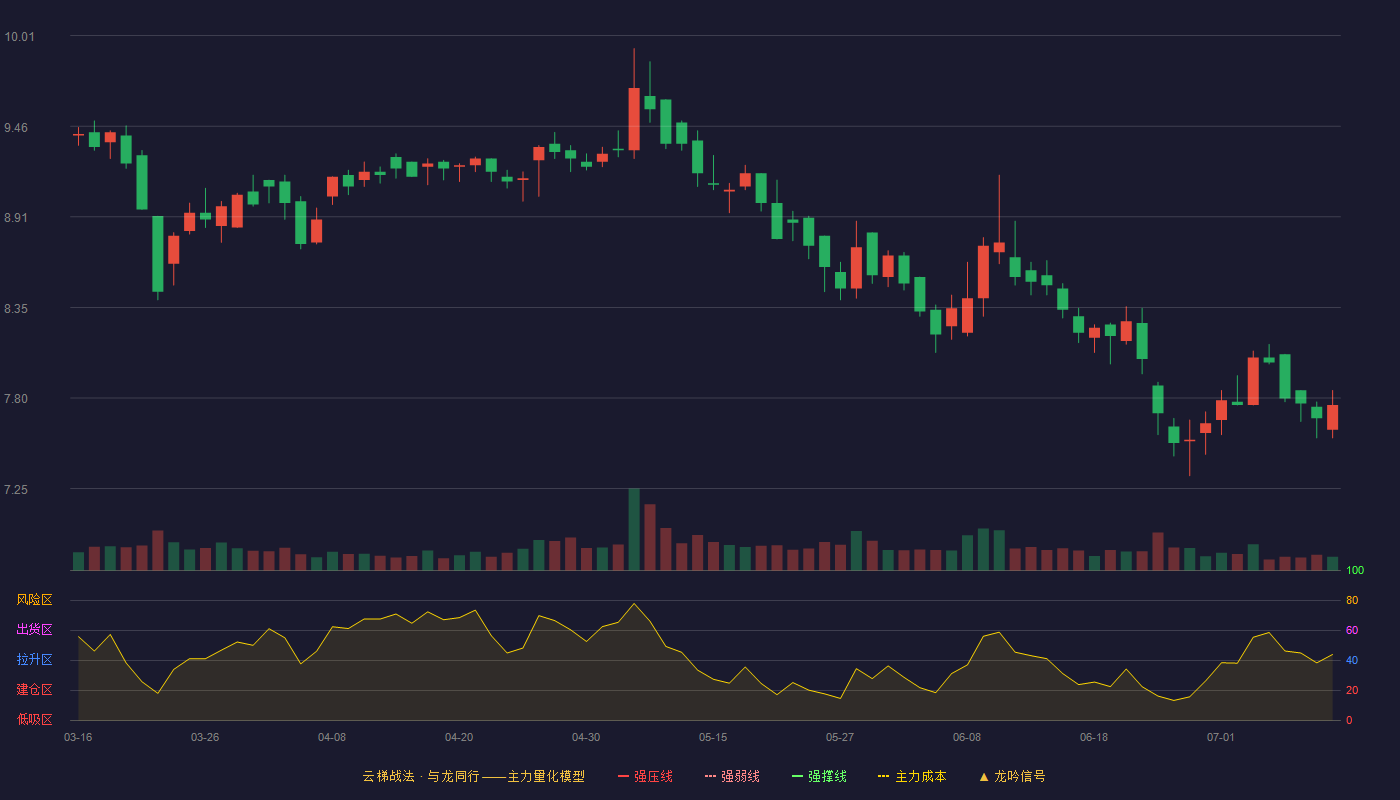
Task: Click the 低吸区 zone label
Action: 34,719
